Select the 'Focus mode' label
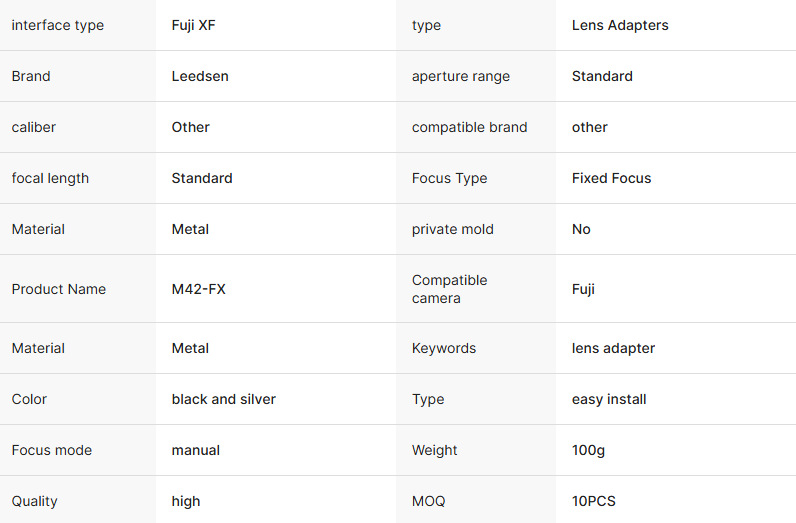Image resolution: width=796 pixels, height=523 pixels. [52, 450]
